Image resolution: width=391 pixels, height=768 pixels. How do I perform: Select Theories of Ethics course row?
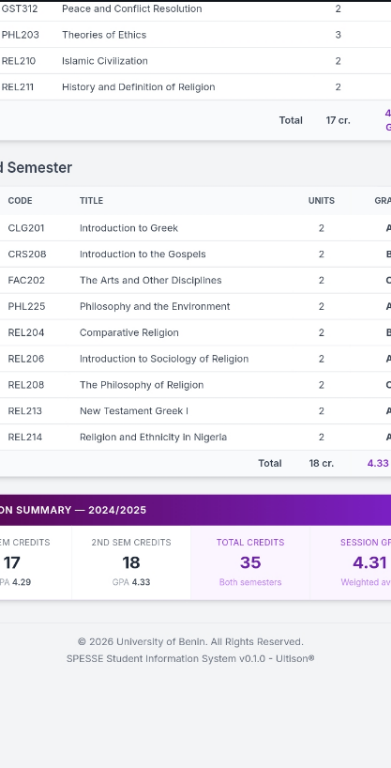point(196,35)
